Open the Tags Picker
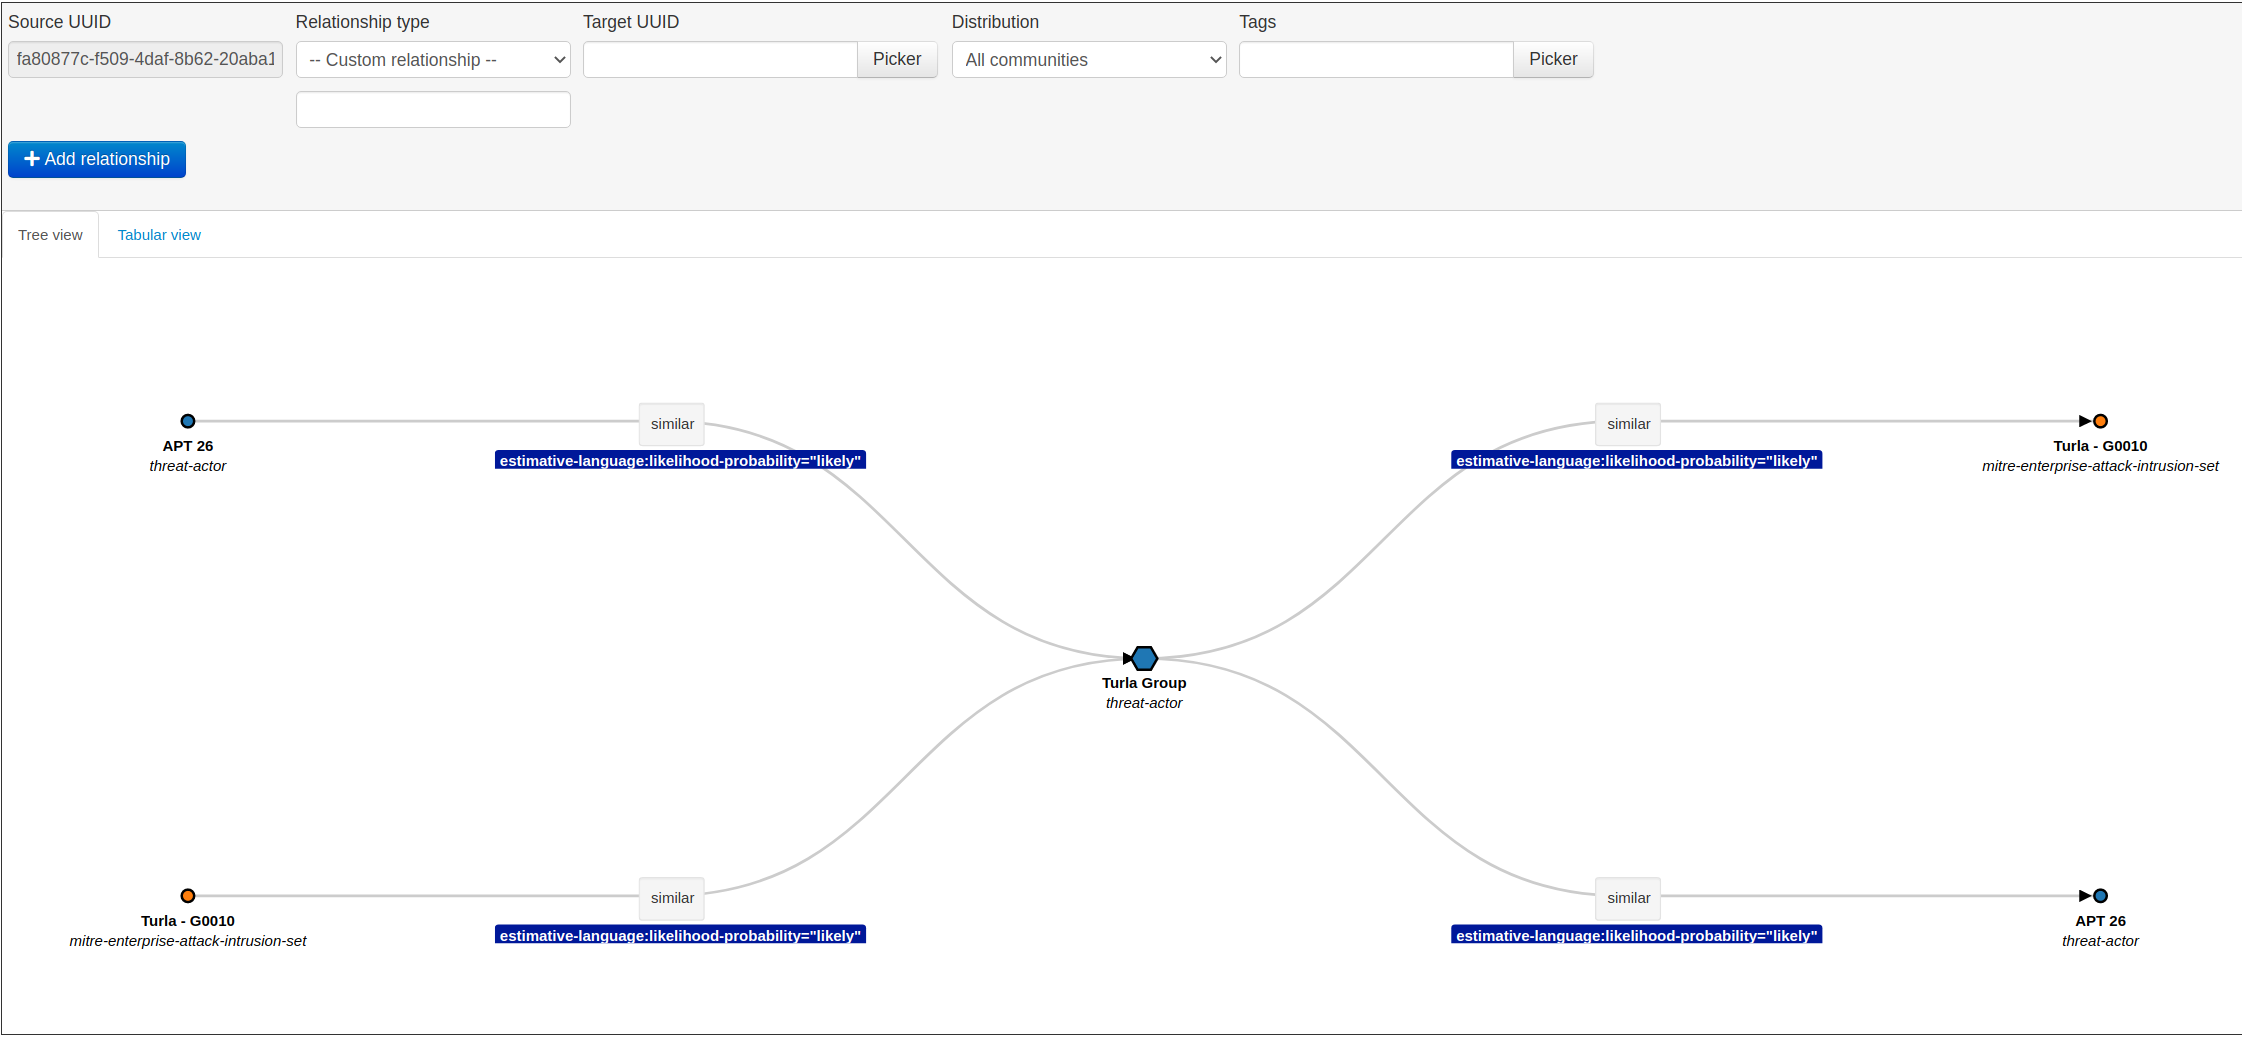2242x1037 pixels. (1553, 60)
